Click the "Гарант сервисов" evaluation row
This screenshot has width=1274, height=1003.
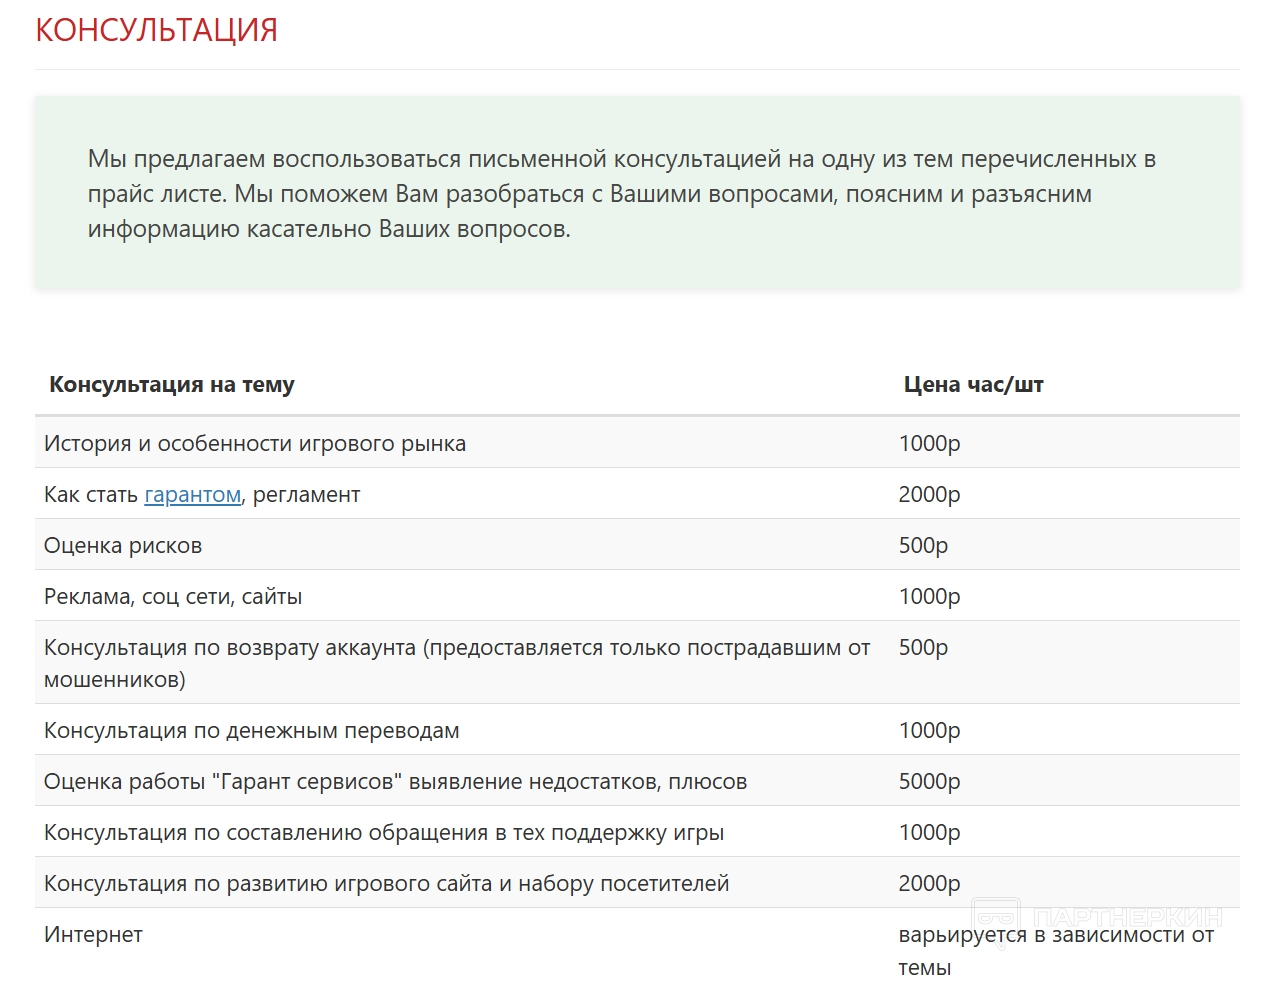395,782
